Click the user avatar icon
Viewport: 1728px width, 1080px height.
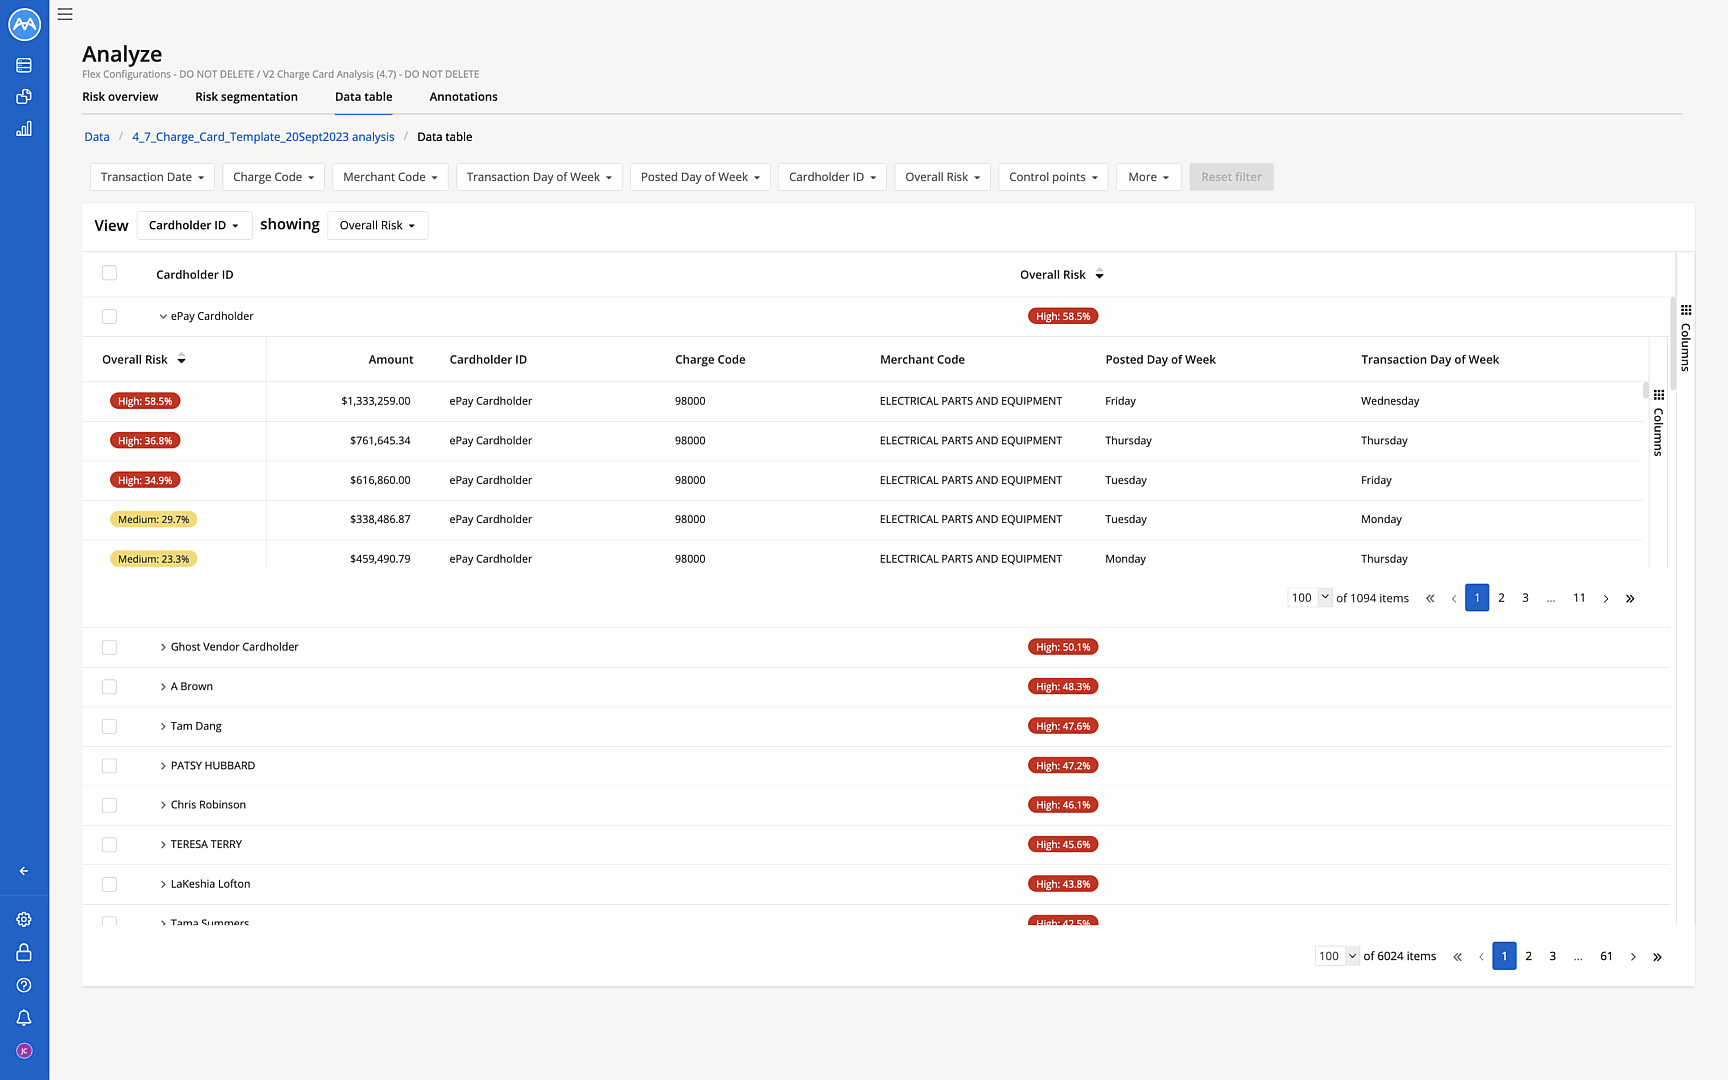(24, 1051)
